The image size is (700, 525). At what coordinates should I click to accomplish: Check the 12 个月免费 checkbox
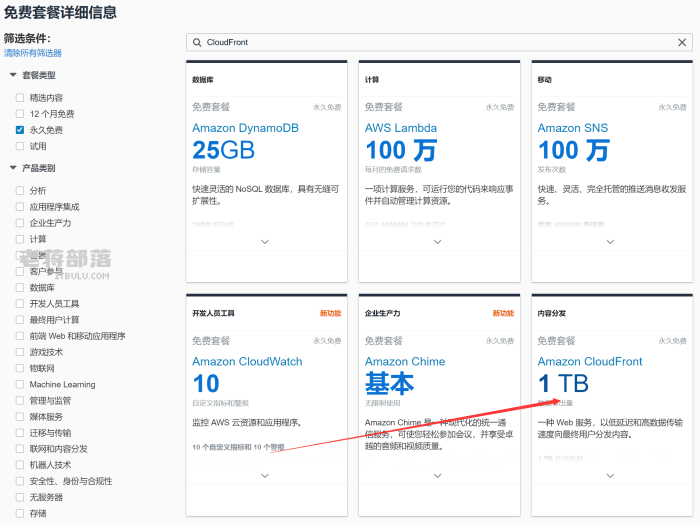point(20,113)
